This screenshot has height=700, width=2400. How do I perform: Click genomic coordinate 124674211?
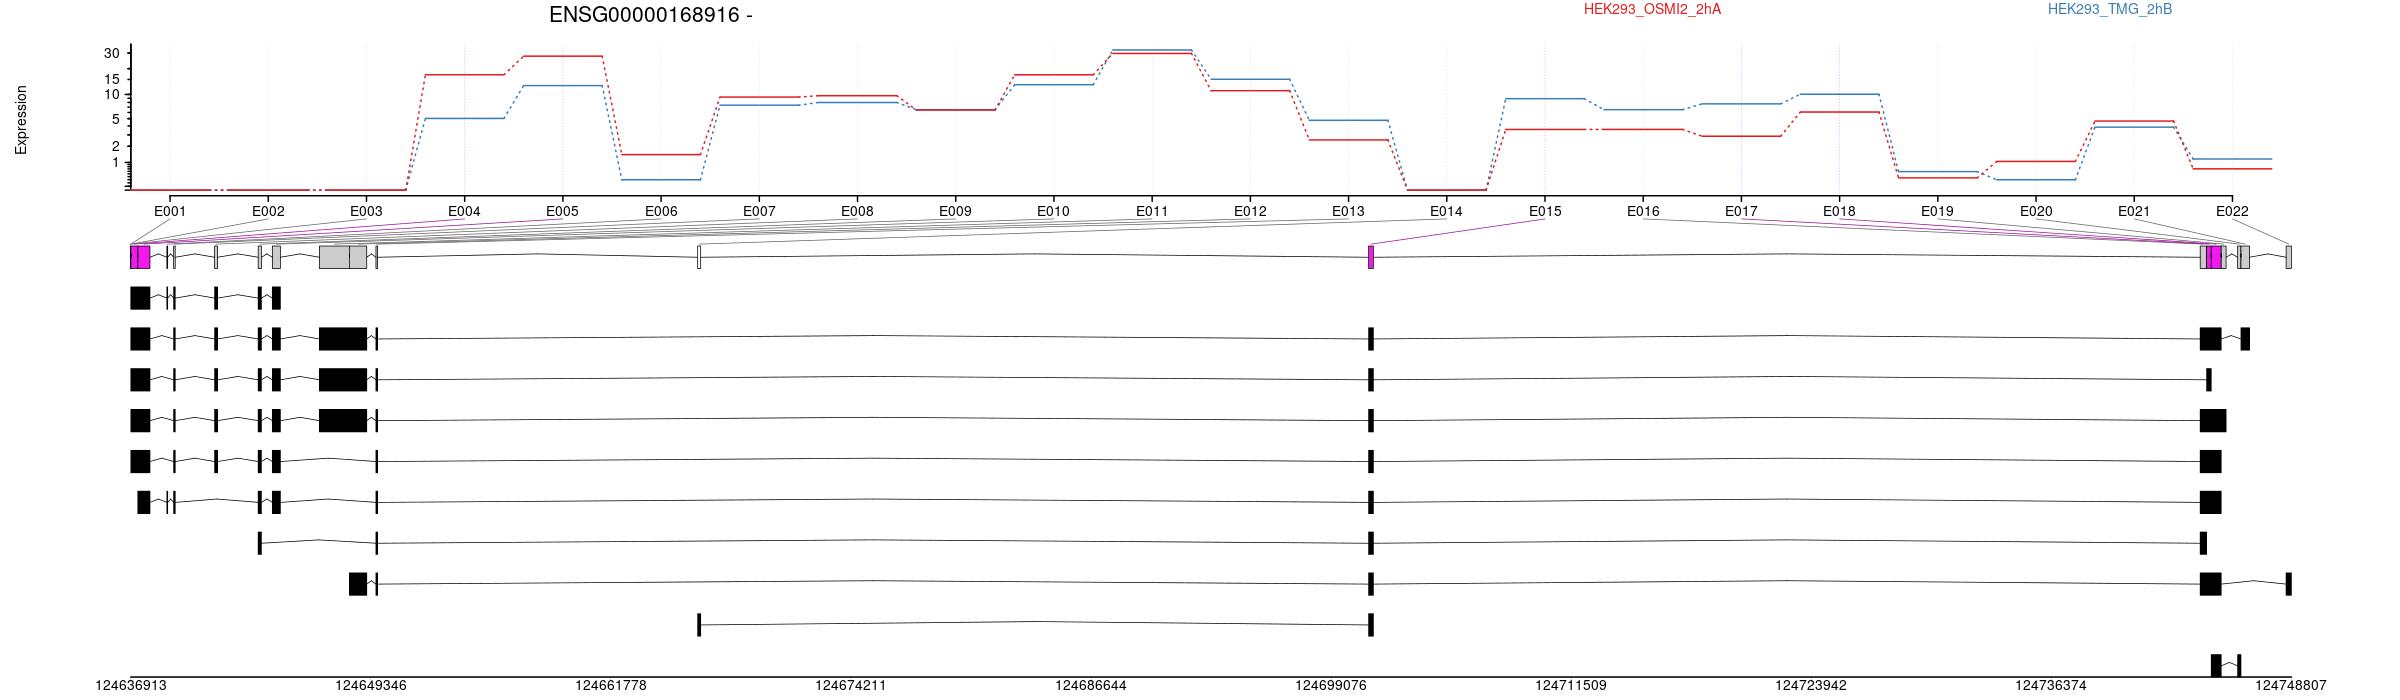pyautogui.click(x=851, y=686)
